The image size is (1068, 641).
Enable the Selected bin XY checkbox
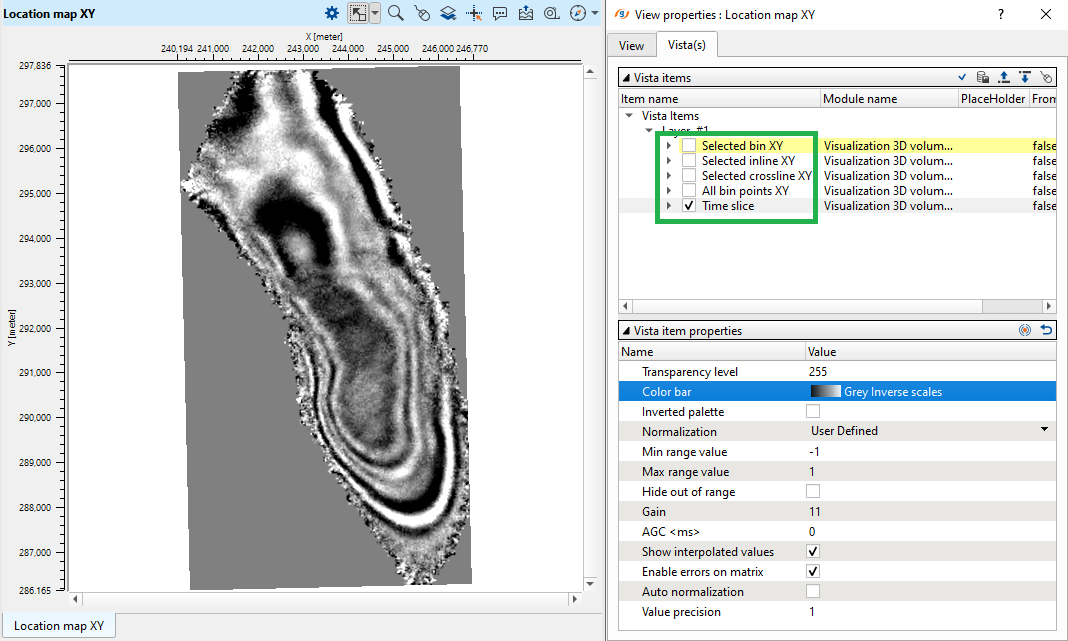tap(689, 146)
